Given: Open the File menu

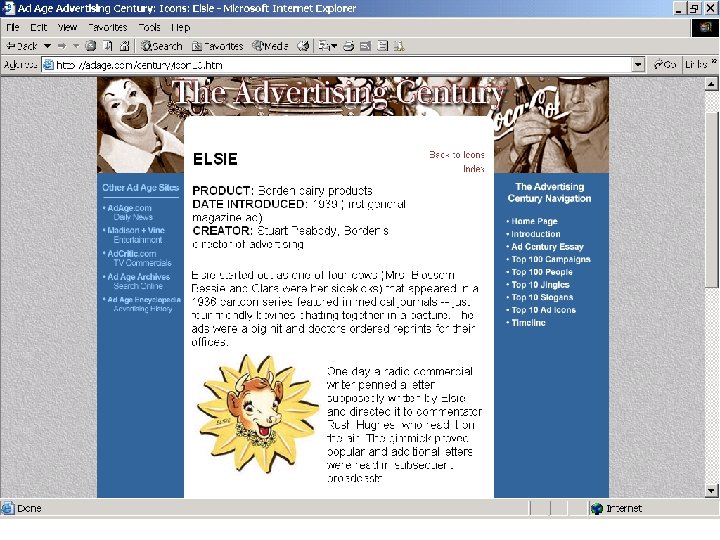Looking at the screenshot, I should 12,28.
